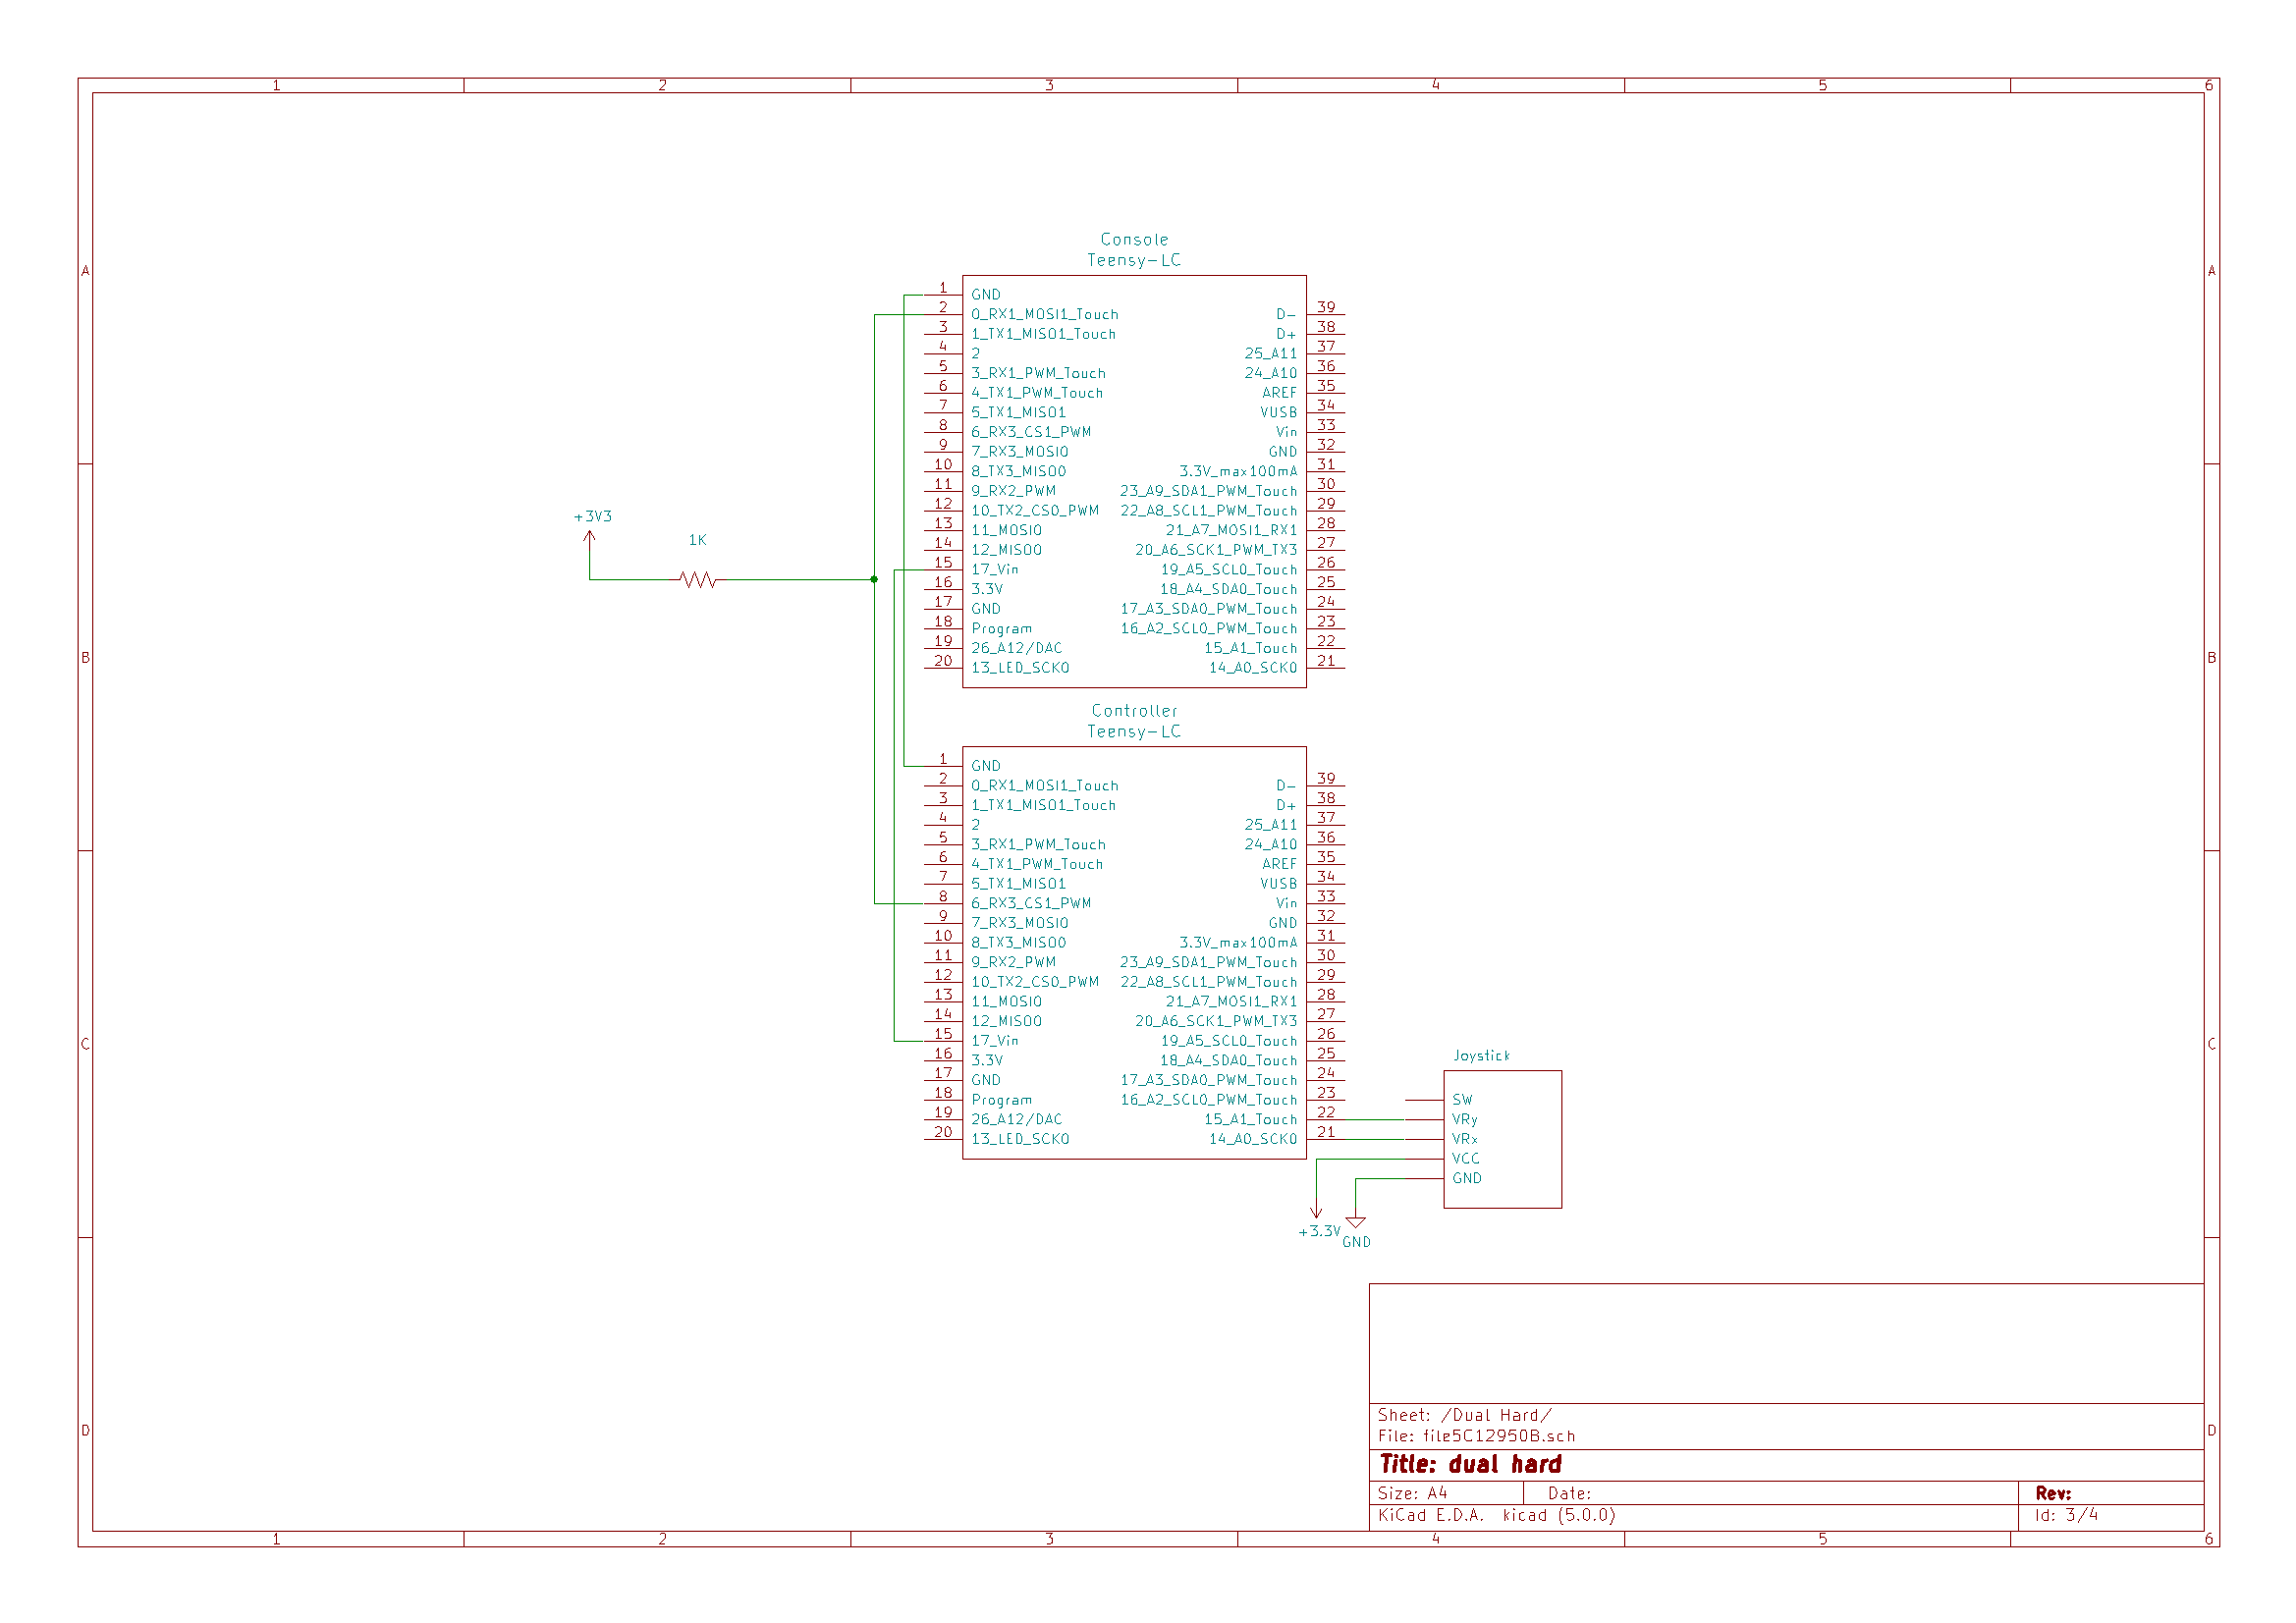Click the Joystick SW pin label
The width and height of the screenshot is (2296, 1623).
coord(1462,1100)
